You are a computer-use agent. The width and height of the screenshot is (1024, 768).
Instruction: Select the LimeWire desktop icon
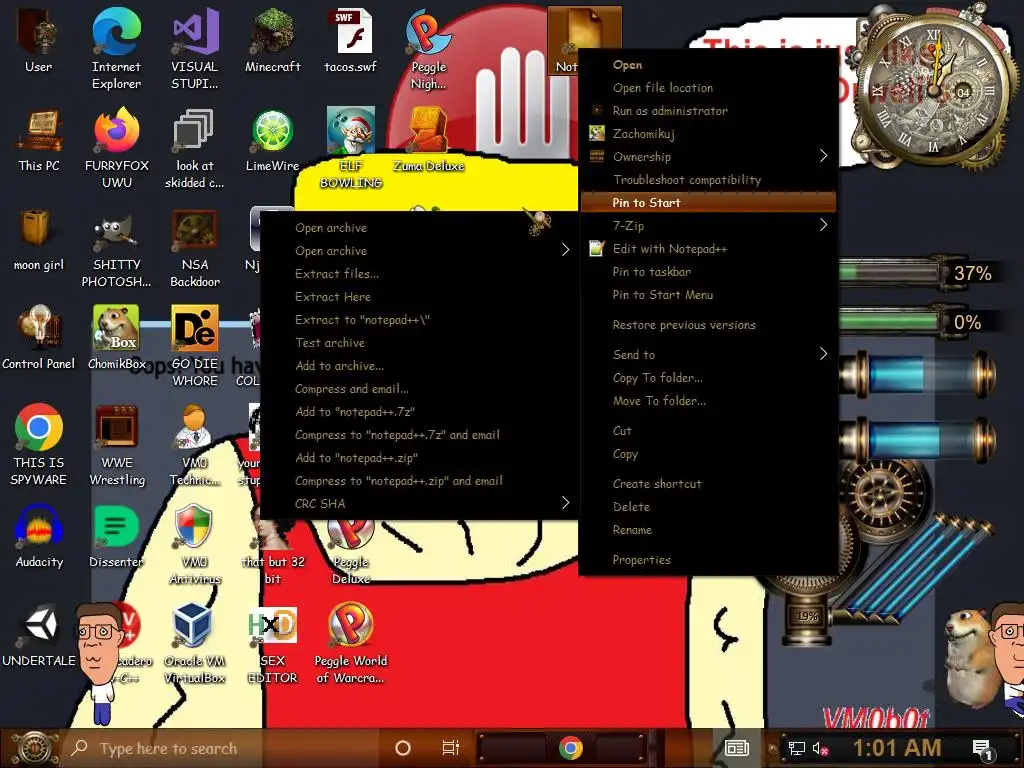pyautogui.click(x=272, y=140)
